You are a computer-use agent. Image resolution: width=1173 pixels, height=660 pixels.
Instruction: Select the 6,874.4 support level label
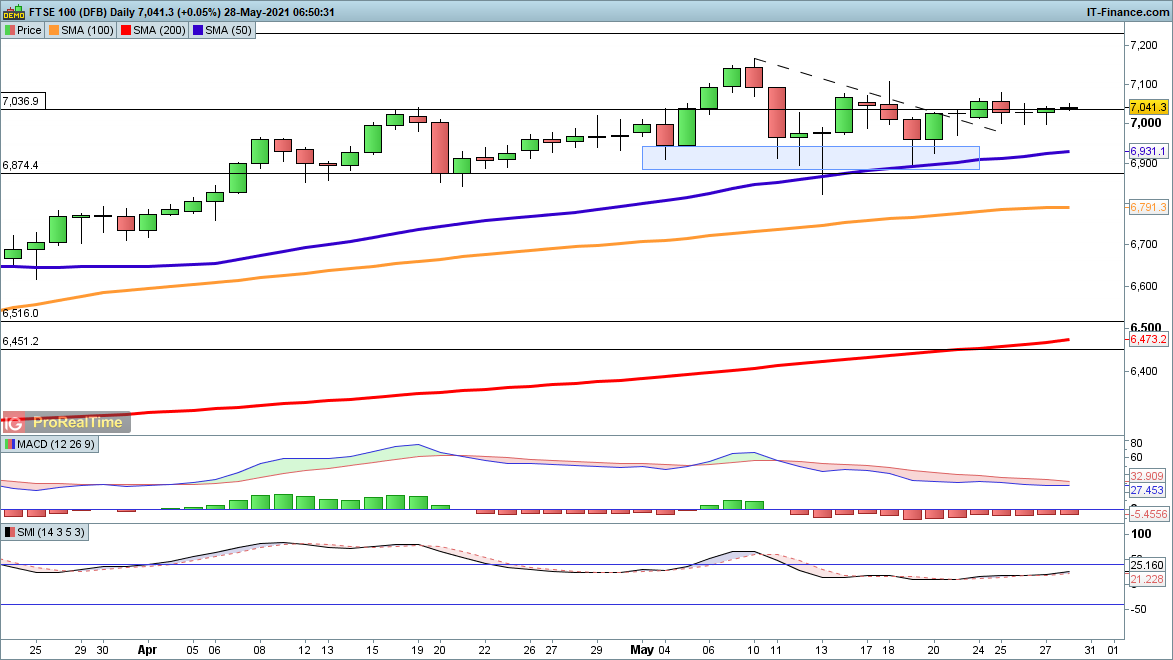(21, 165)
